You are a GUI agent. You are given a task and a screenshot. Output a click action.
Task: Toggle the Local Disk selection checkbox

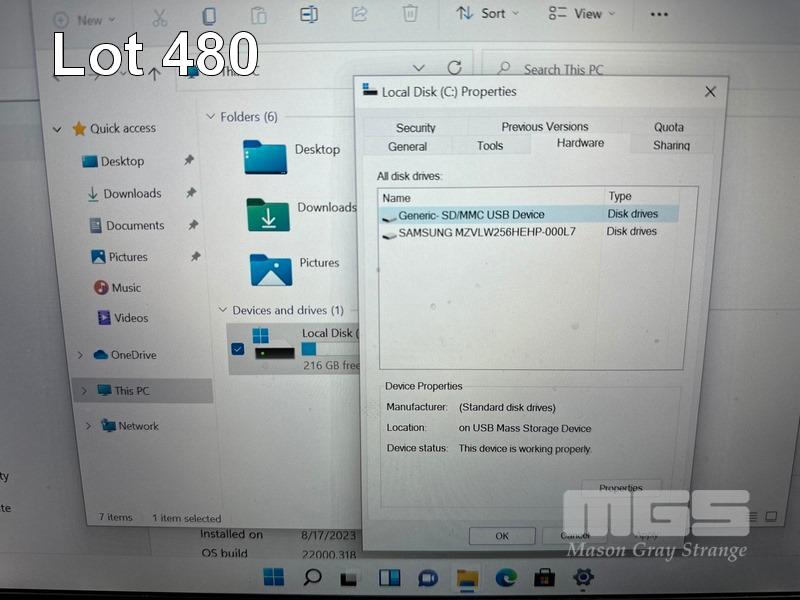[x=238, y=349]
